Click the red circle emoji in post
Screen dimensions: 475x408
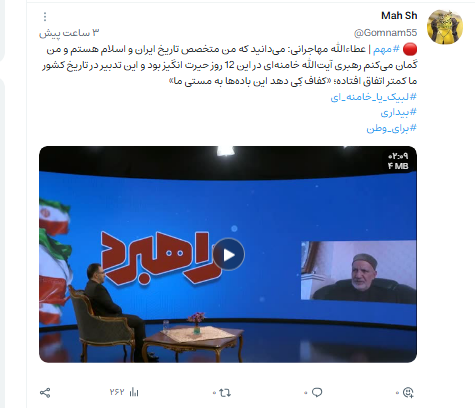(x=410, y=49)
